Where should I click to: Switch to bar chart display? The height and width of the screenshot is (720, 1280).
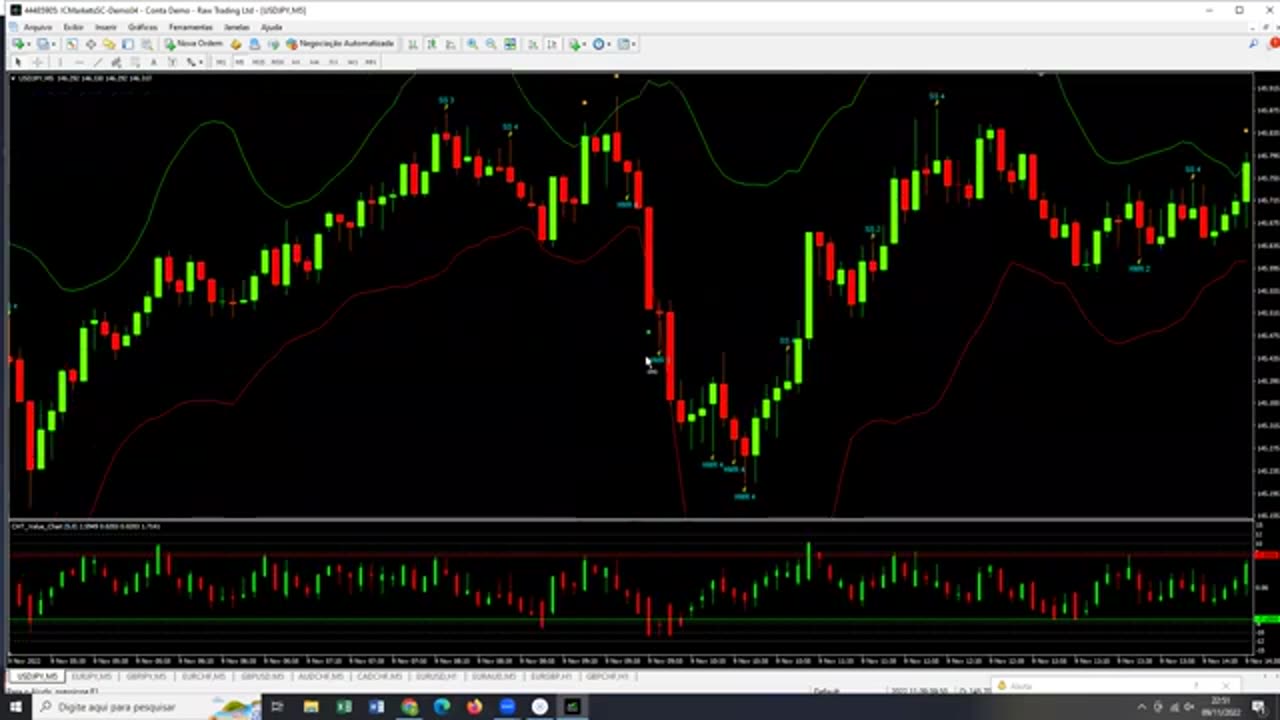coord(412,44)
